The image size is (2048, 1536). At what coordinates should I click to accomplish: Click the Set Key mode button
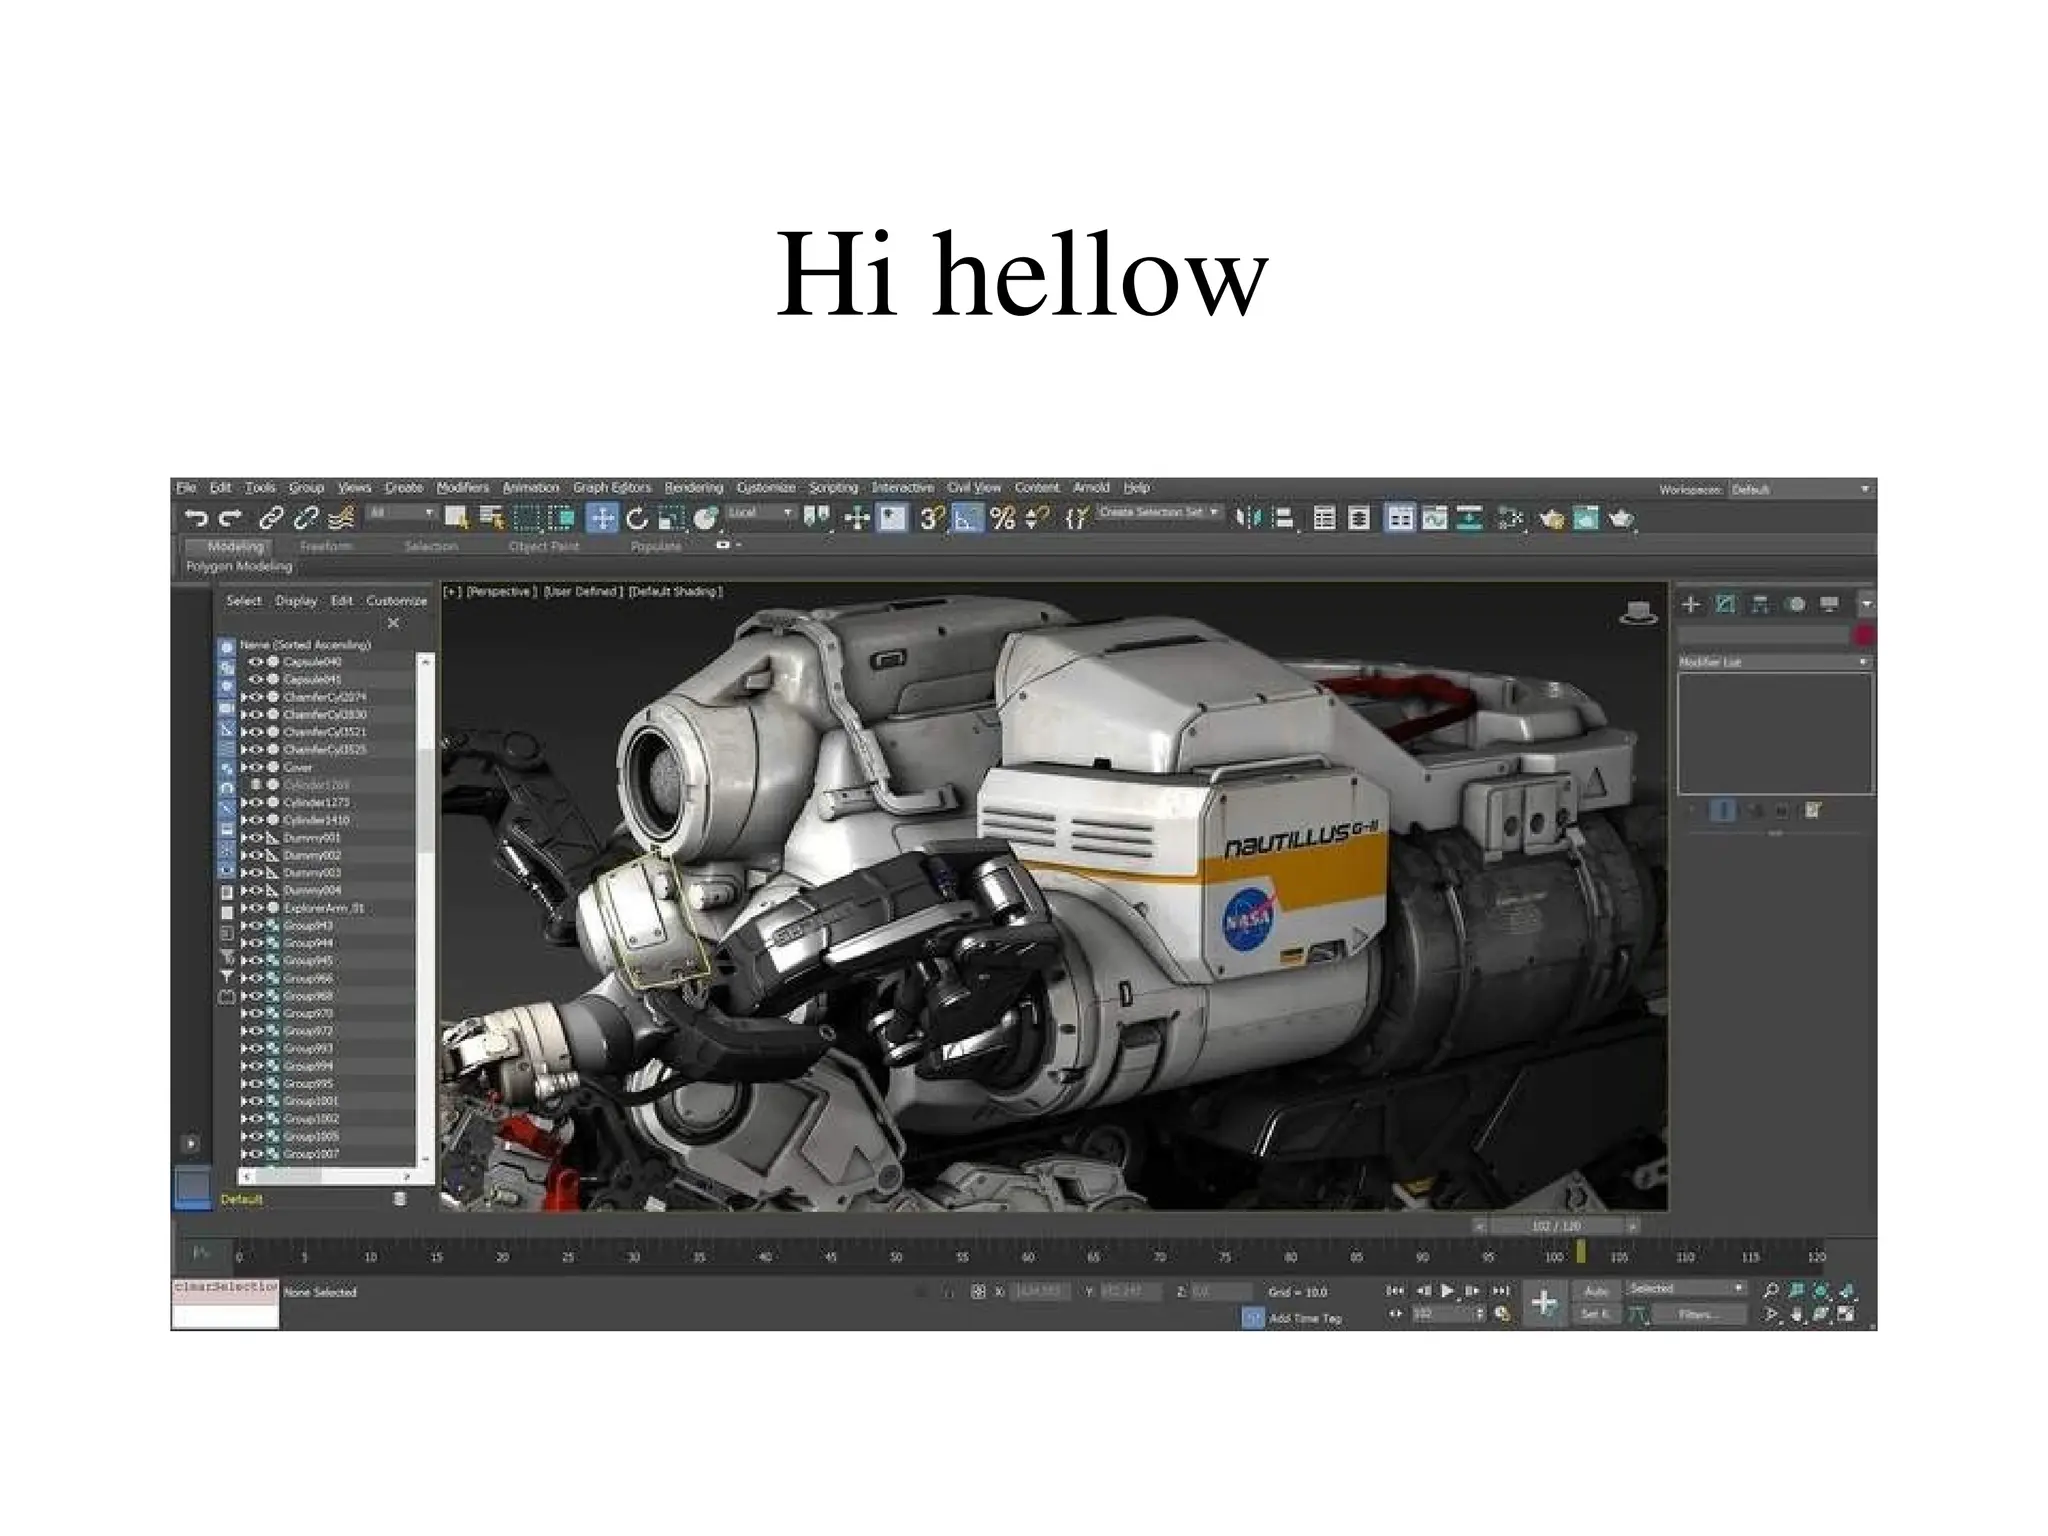click(1596, 1314)
